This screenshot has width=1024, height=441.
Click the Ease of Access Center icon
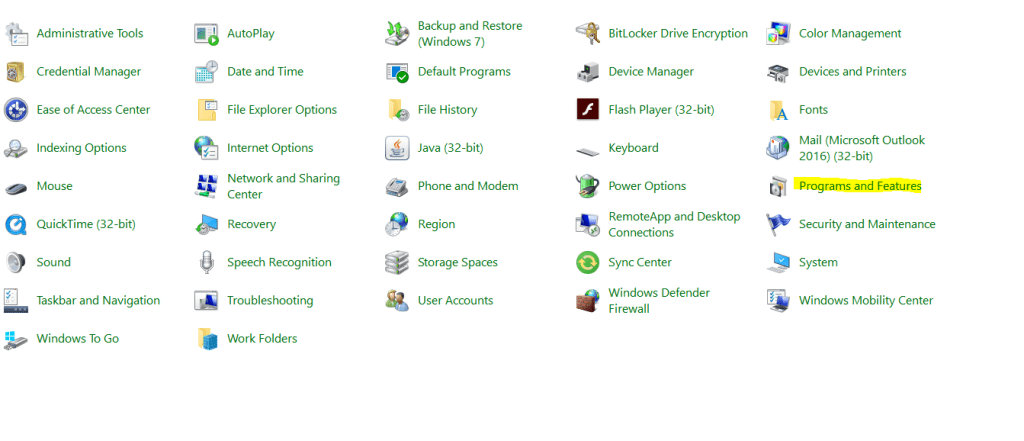tap(16, 110)
